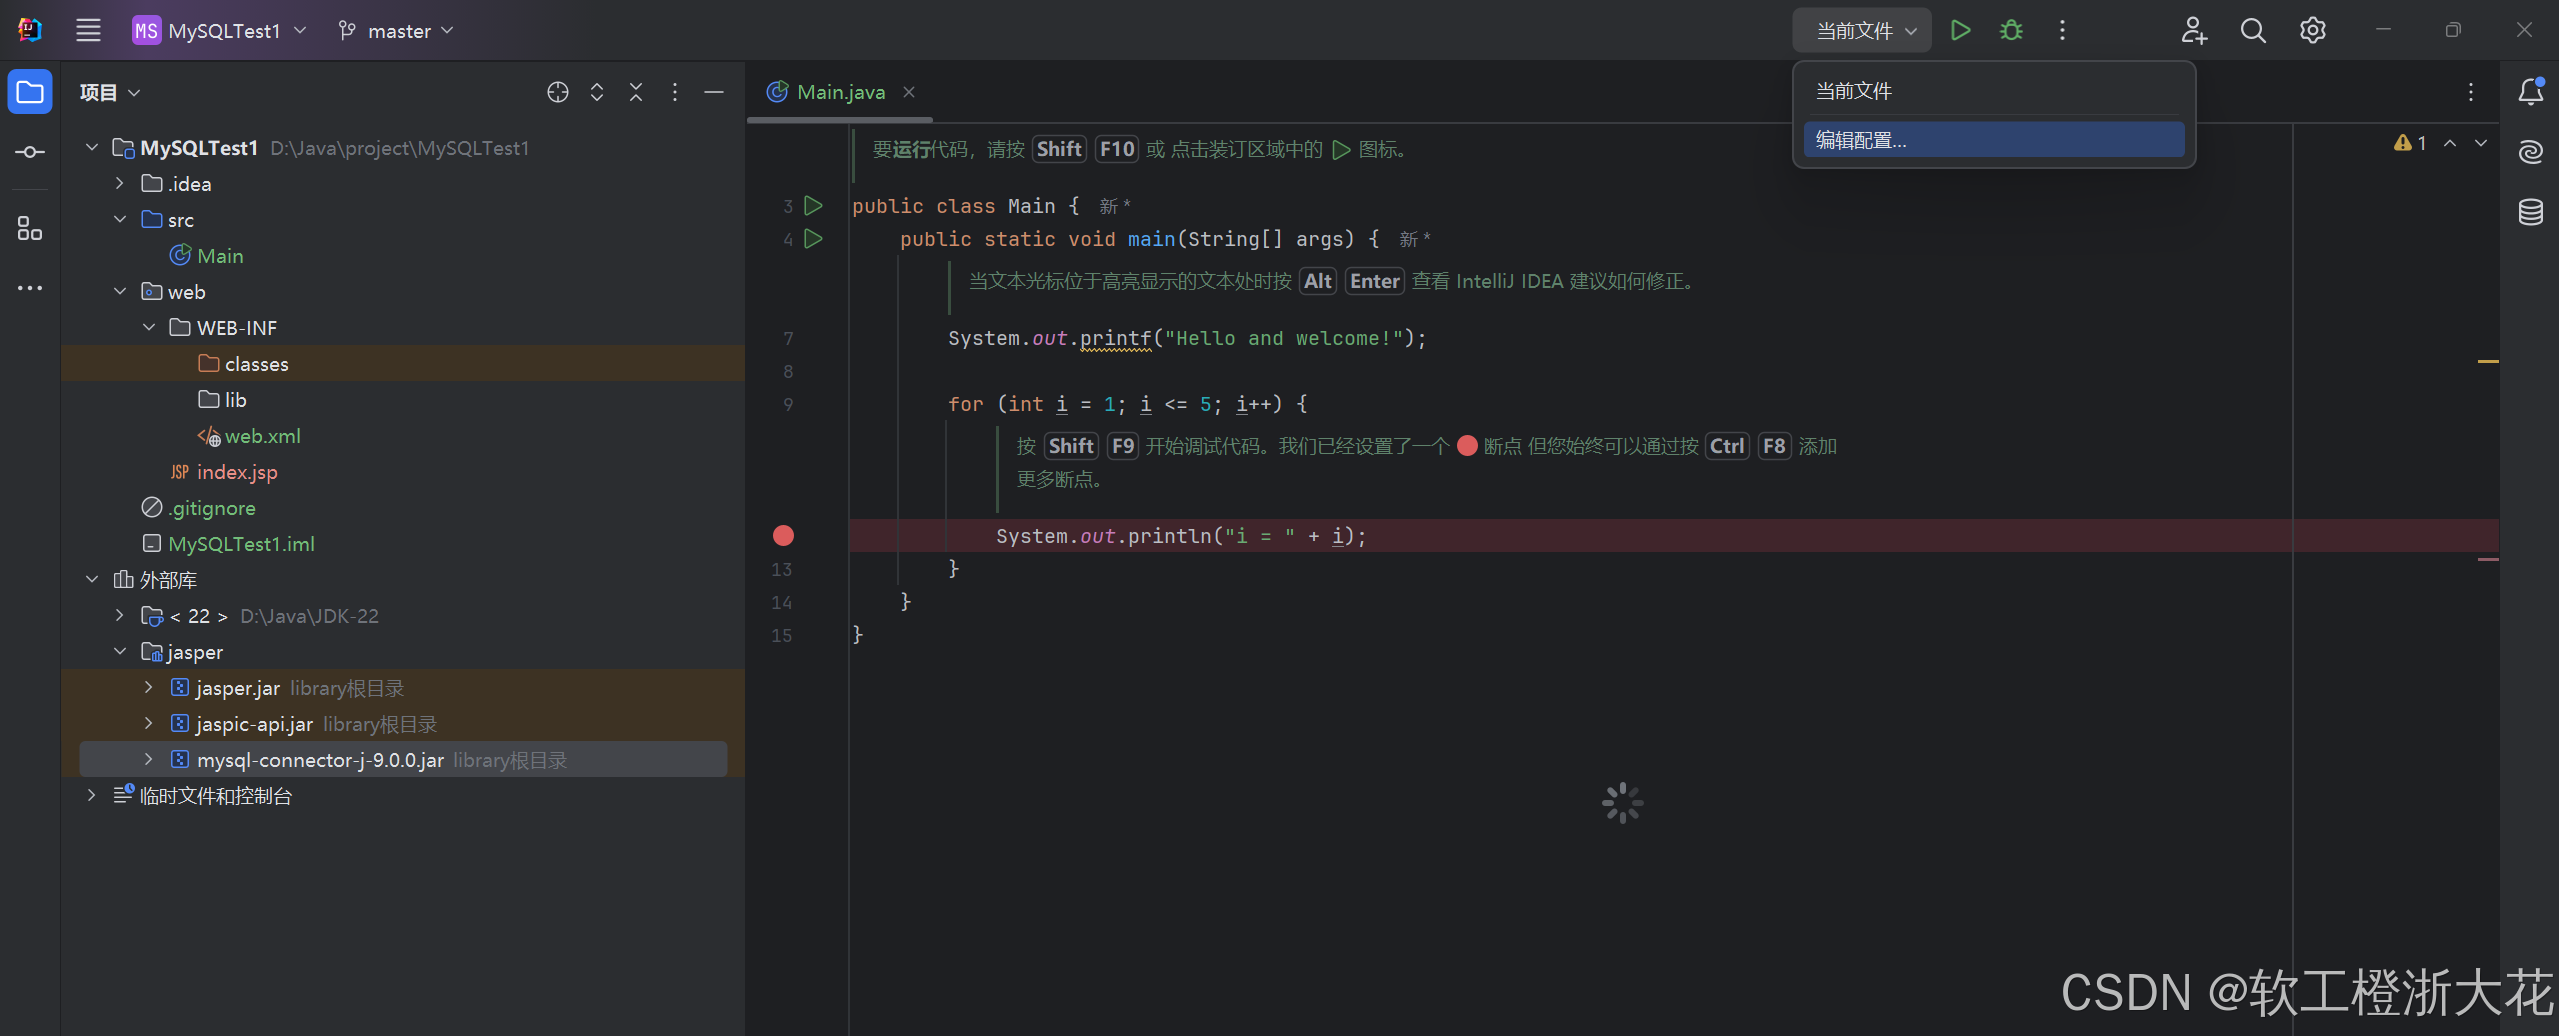Open project panel options vertical dots
2559x1036 pixels.
coord(675,92)
